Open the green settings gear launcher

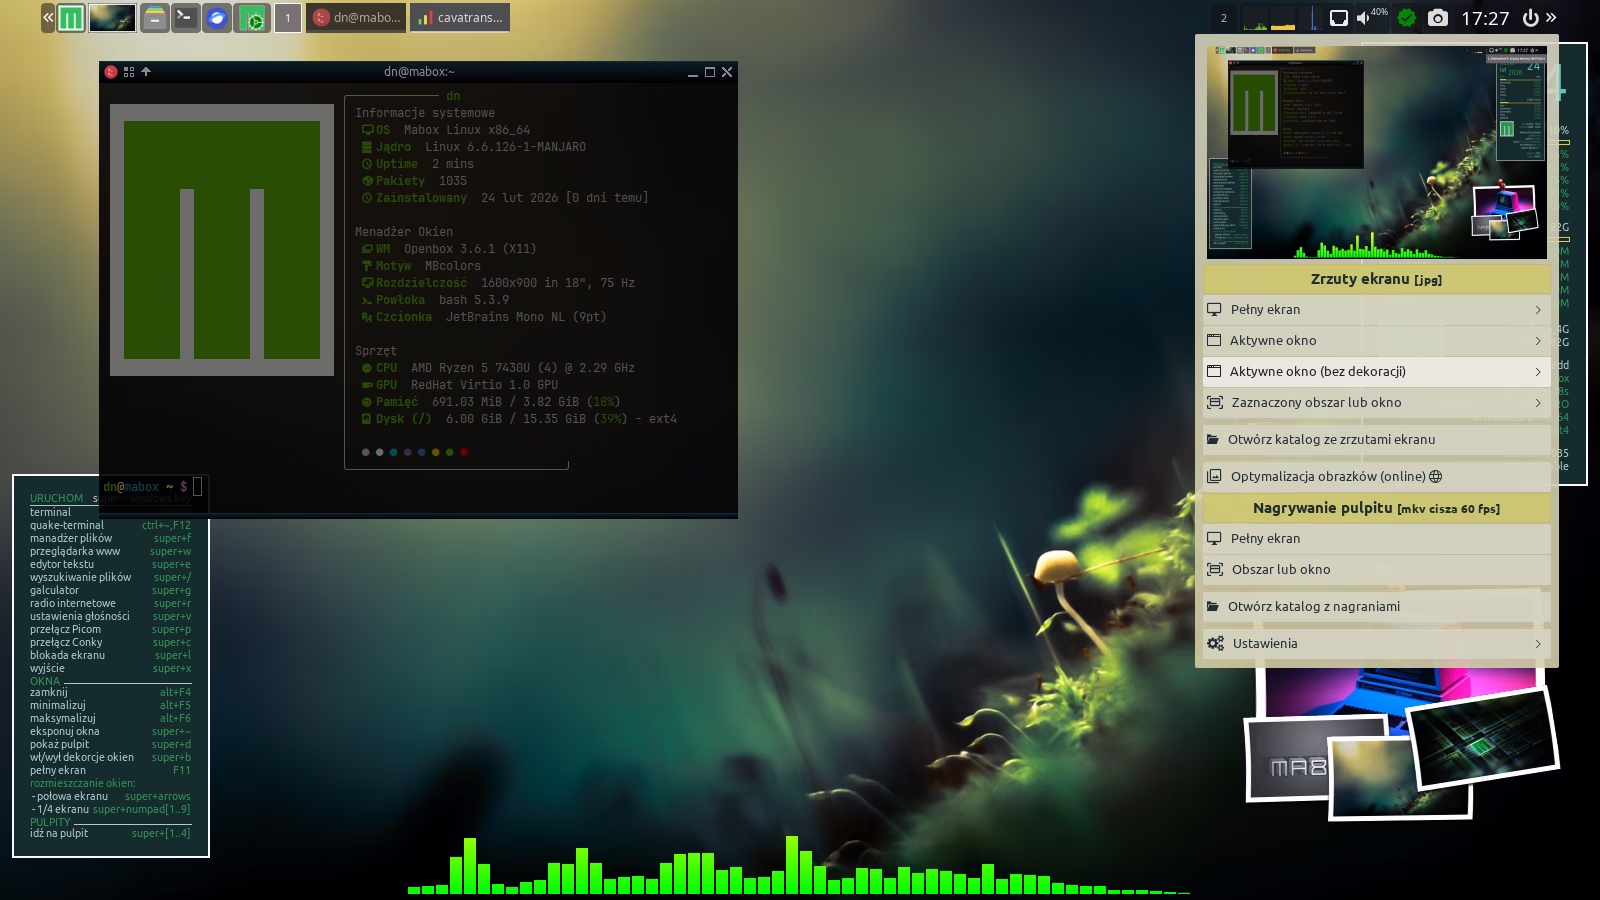point(253,18)
